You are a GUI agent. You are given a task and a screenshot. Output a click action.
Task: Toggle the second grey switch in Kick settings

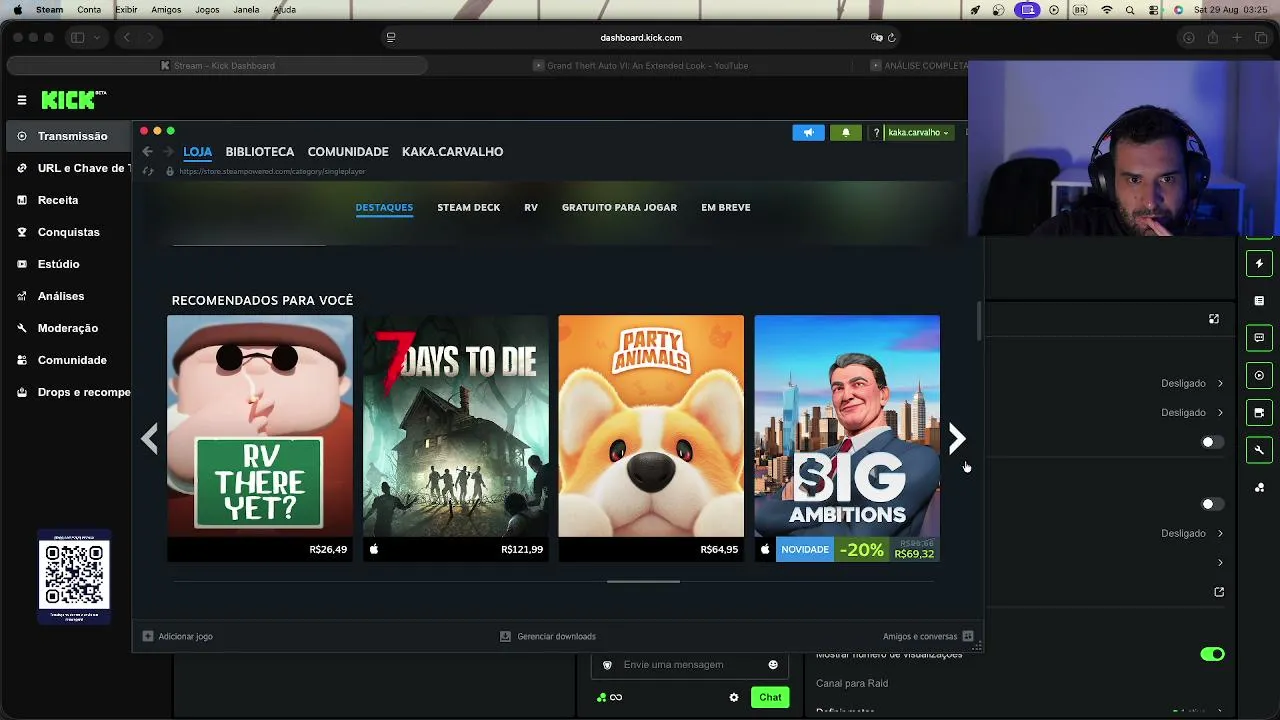1211,504
